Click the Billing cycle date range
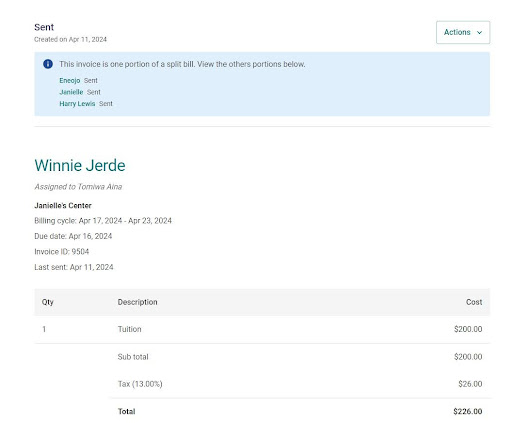This screenshot has width=512, height=423. pos(103,221)
